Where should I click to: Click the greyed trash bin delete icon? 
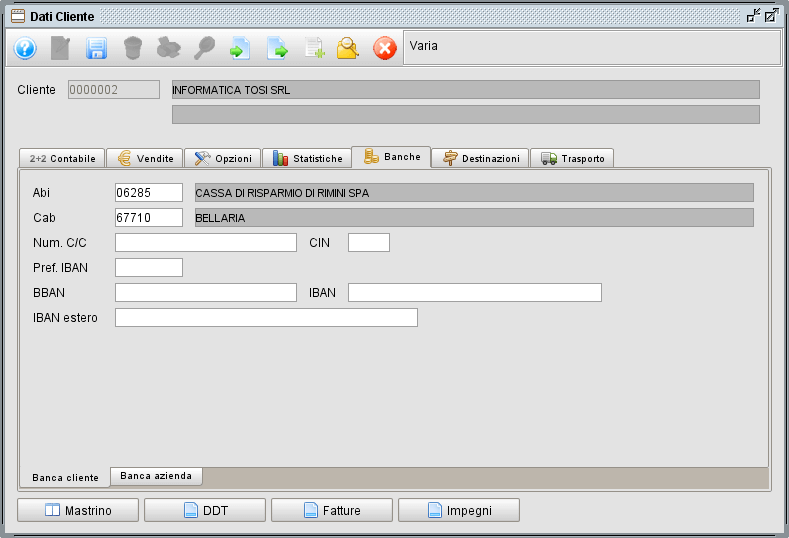pos(133,48)
